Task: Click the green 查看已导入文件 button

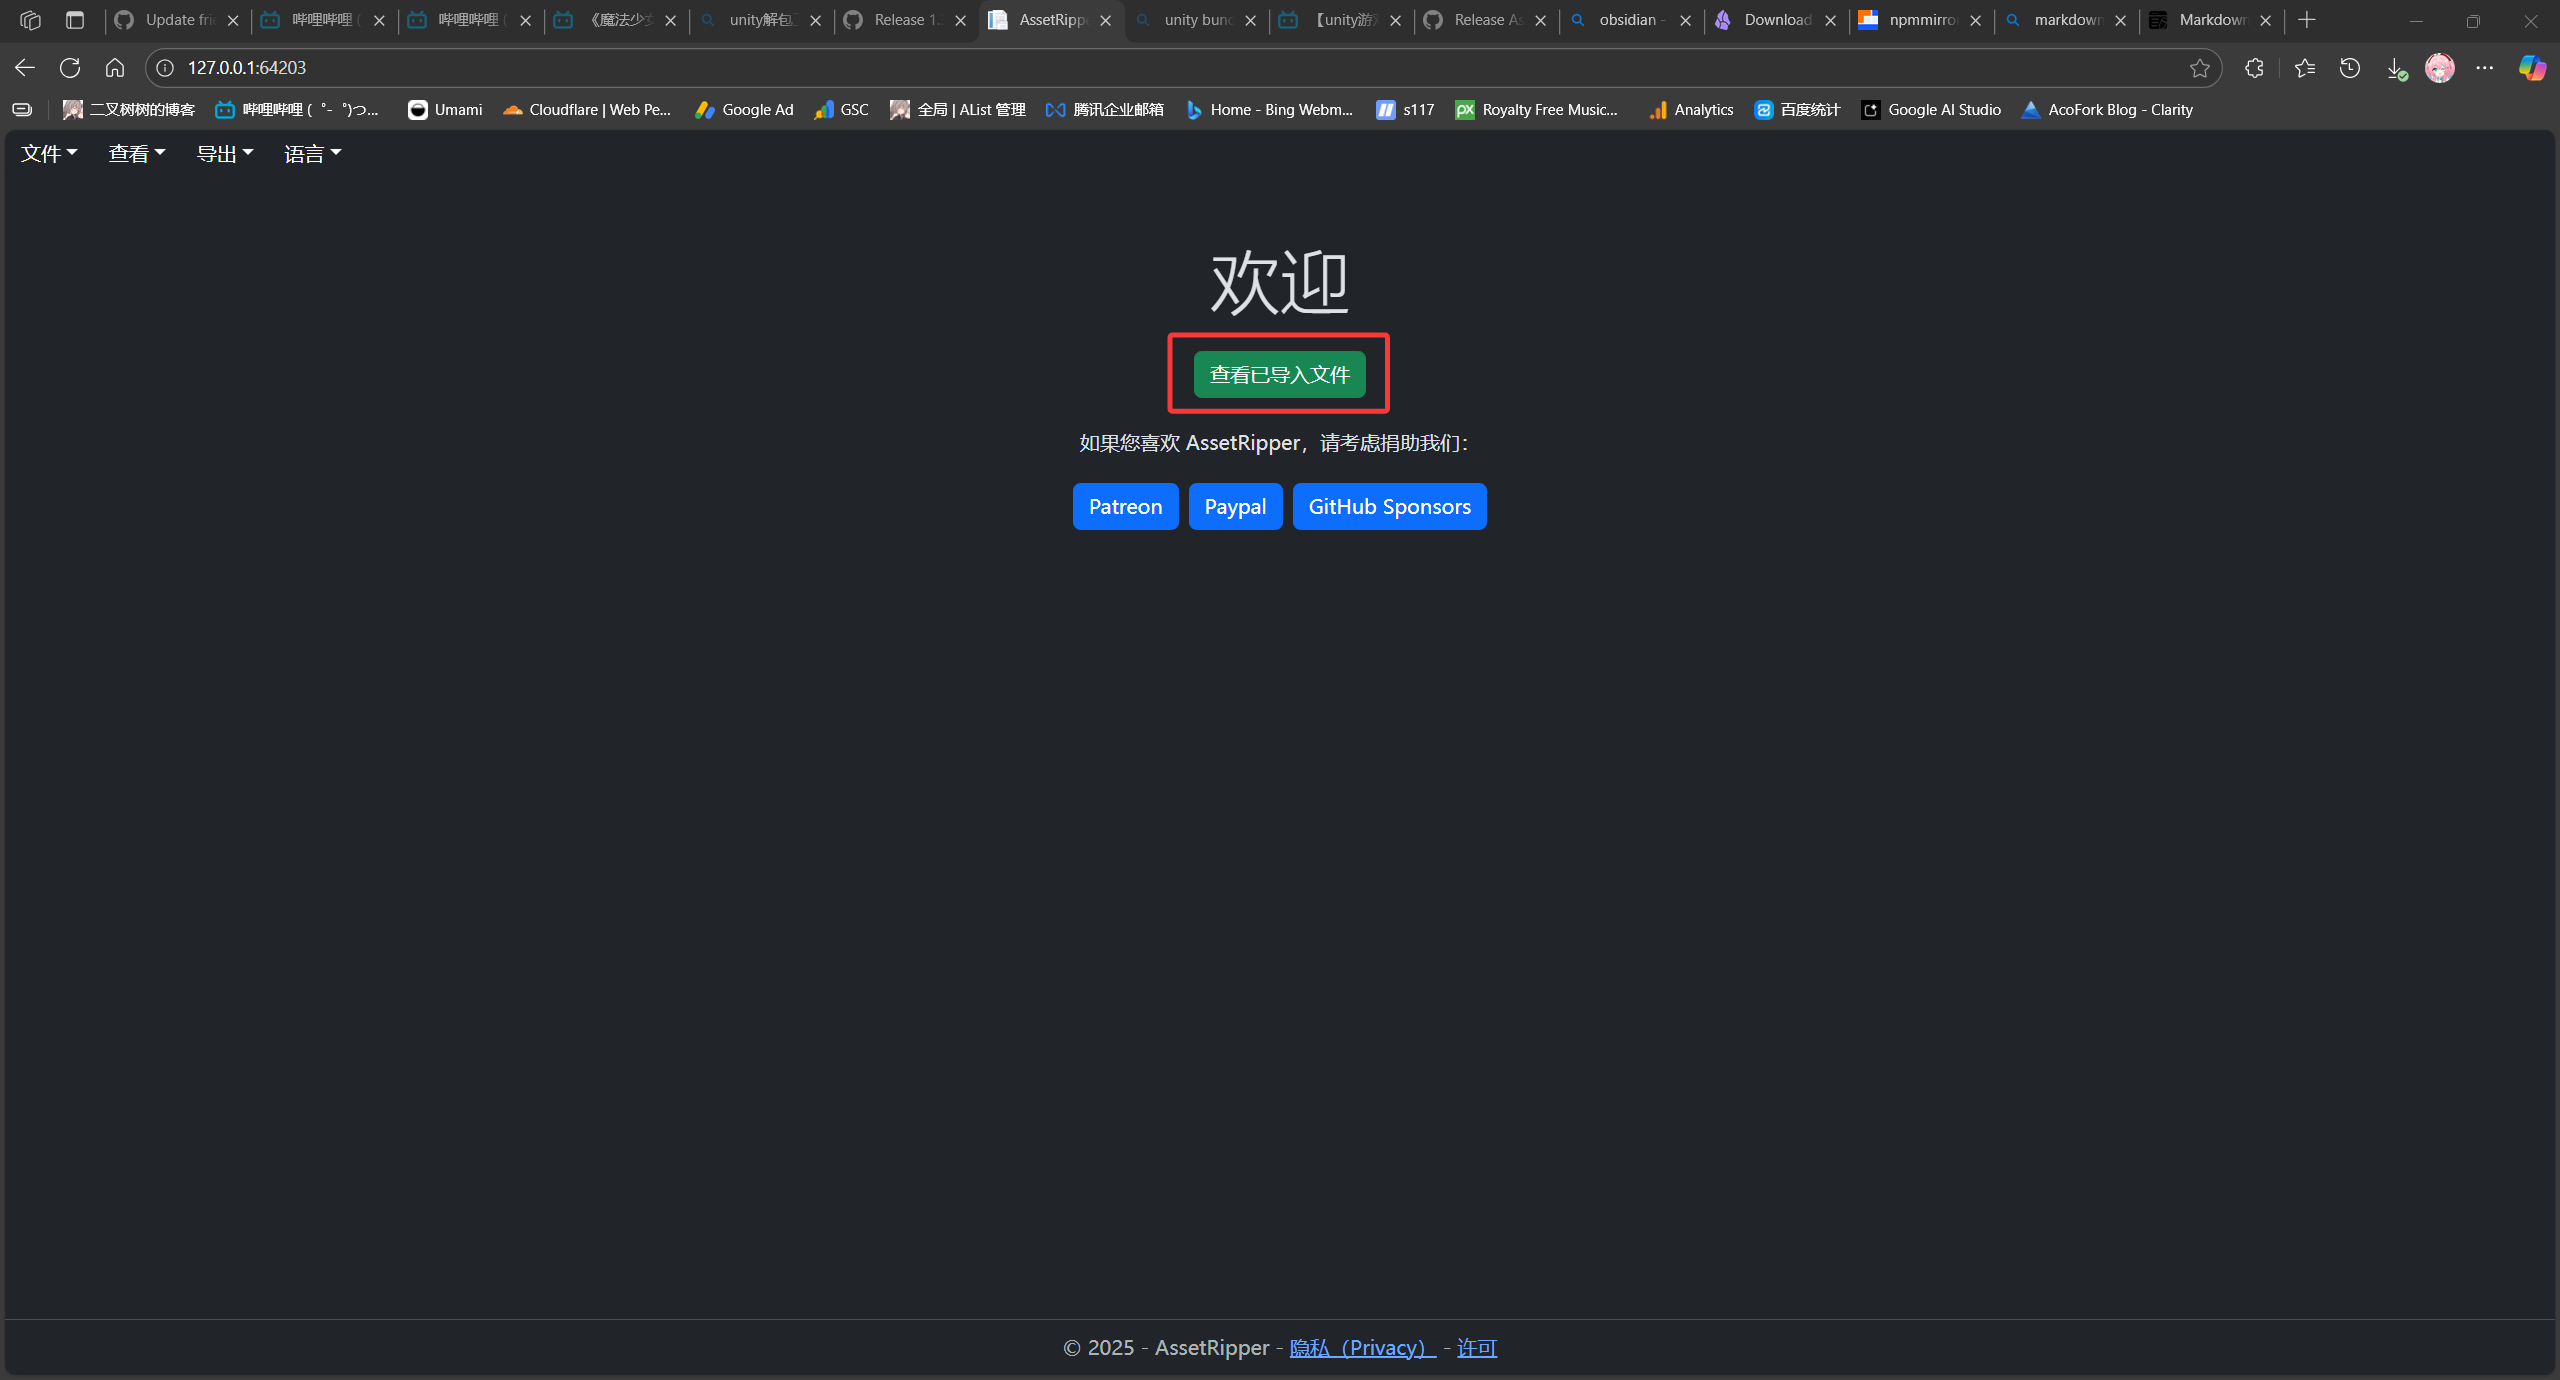Action: pos(1279,375)
